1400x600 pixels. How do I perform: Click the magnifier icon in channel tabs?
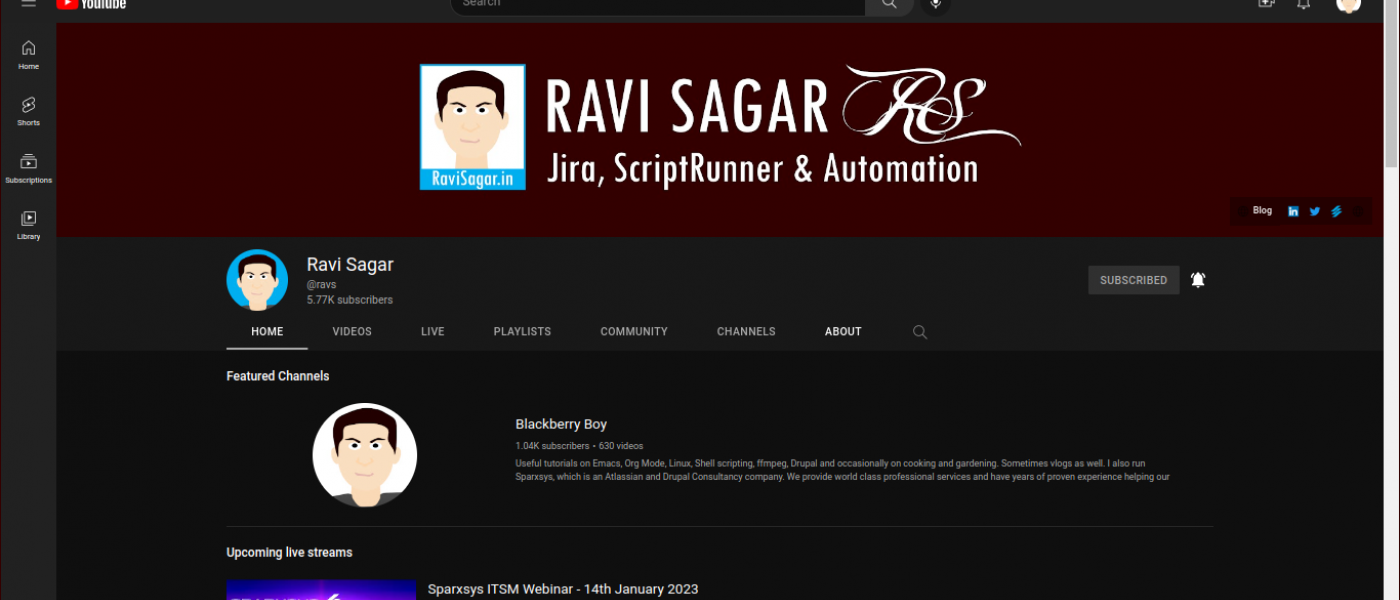point(919,332)
